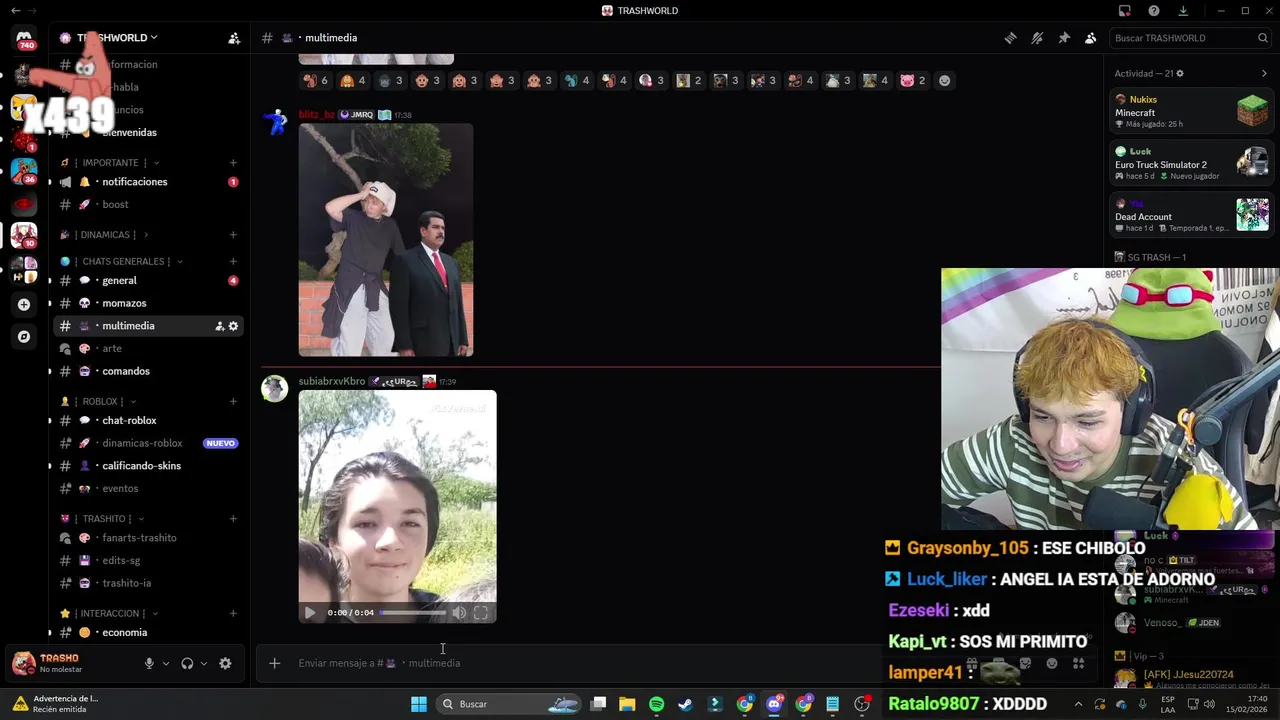Open multimedia channel settings gear
This screenshot has height=720, width=1280.
234,326
